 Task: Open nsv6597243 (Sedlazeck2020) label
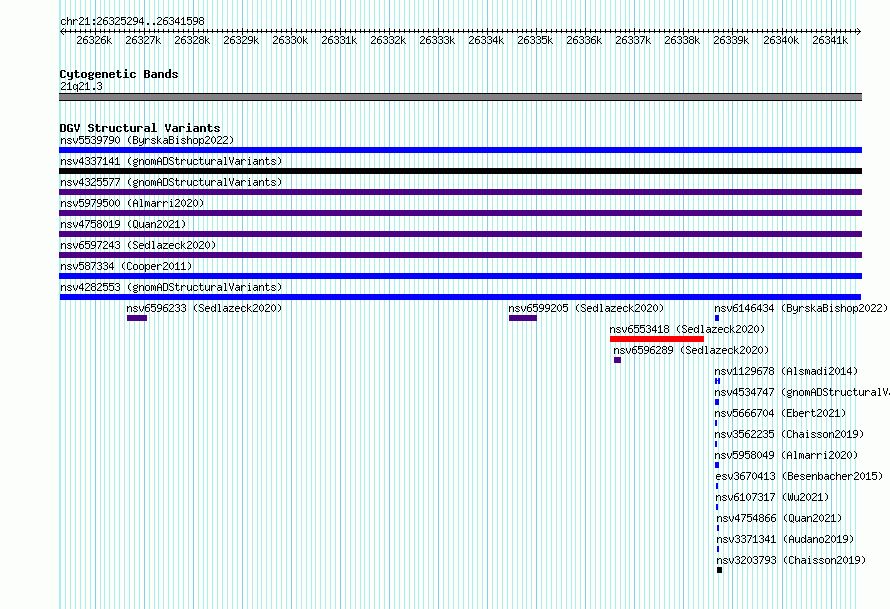[x=138, y=245]
